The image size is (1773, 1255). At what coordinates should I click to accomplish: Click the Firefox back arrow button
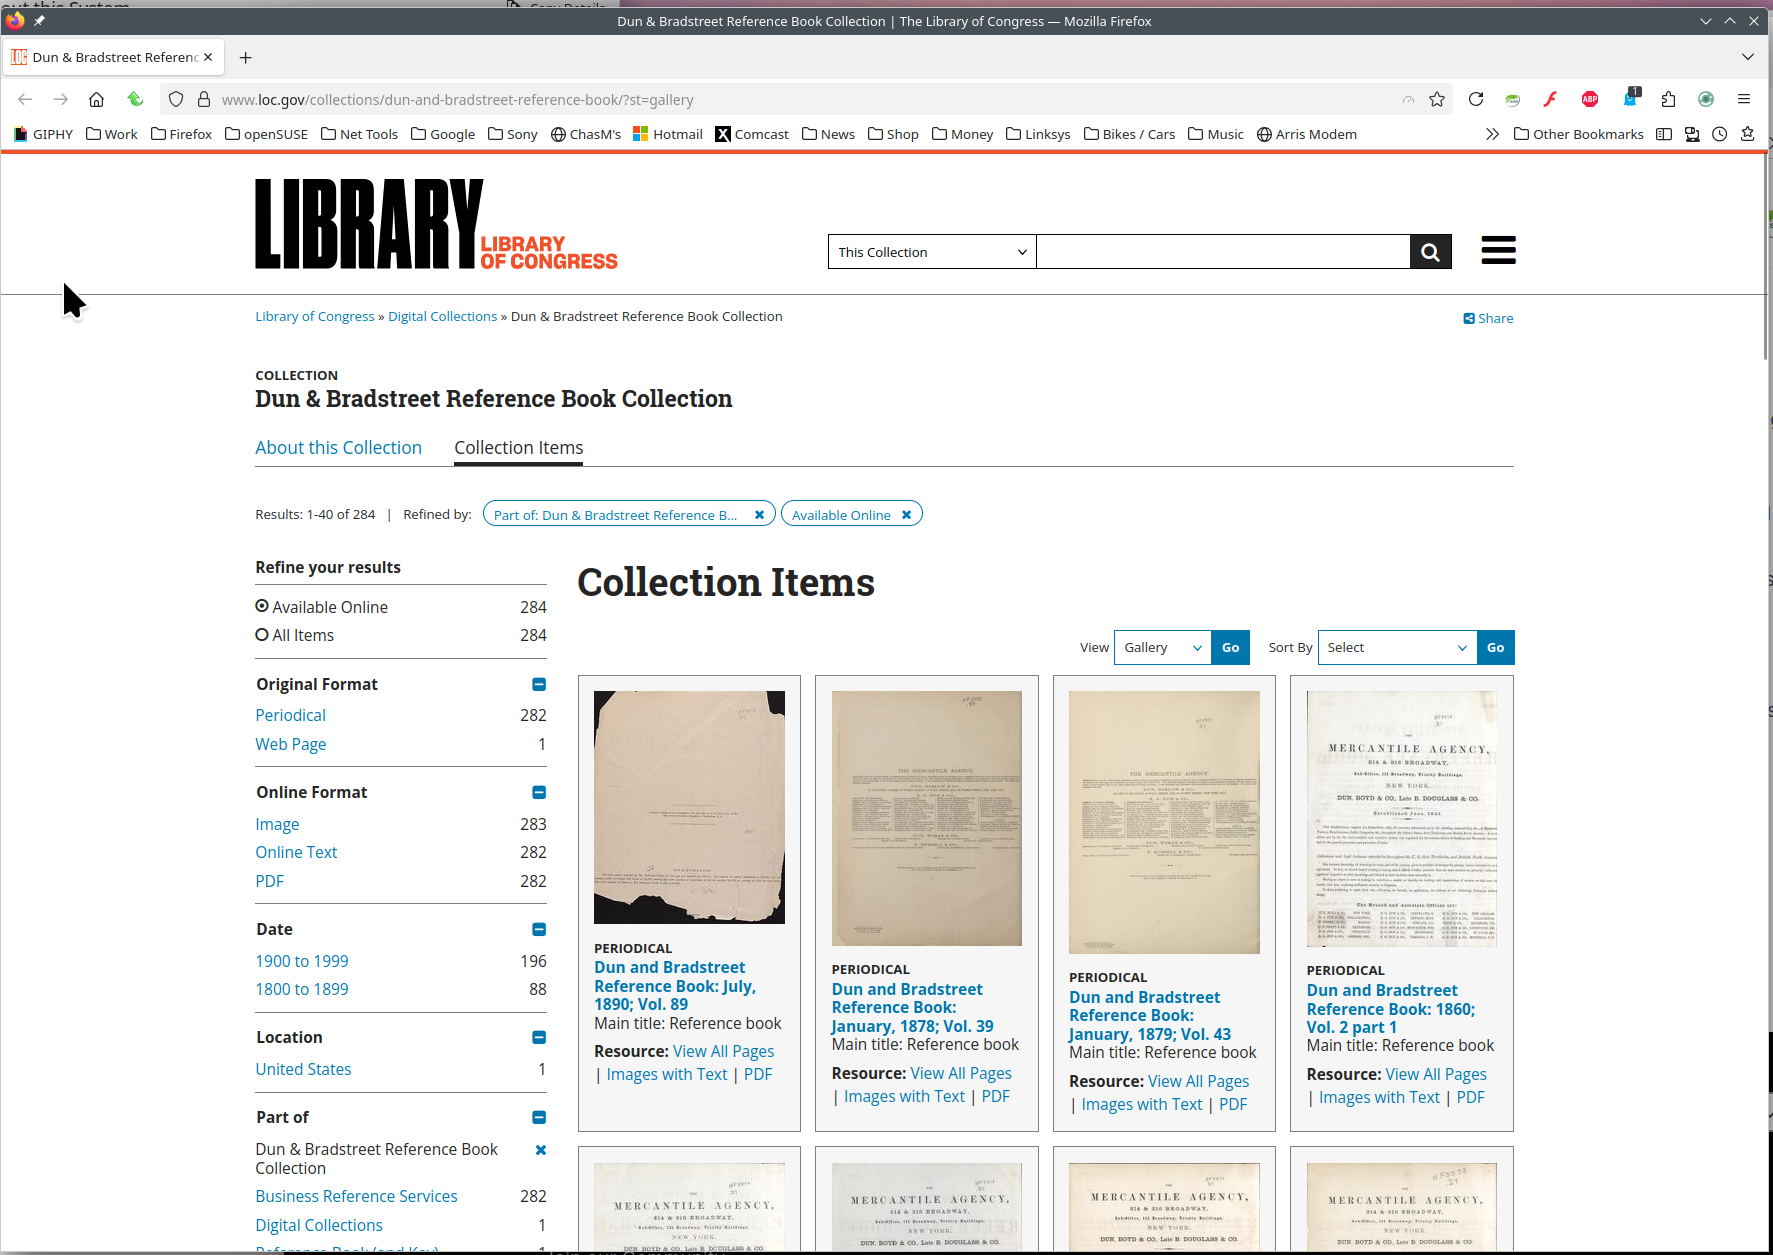(x=25, y=99)
